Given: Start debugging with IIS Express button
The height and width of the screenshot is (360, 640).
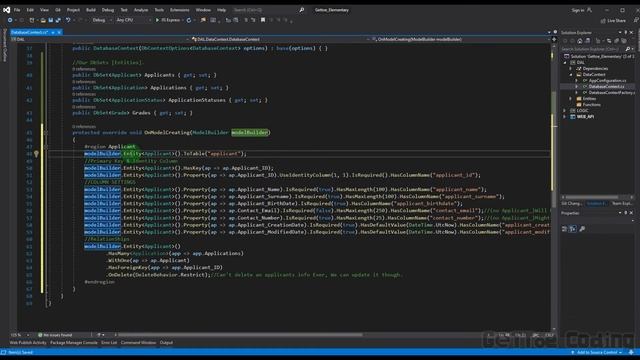Looking at the screenshot, I should coord(168,20).
